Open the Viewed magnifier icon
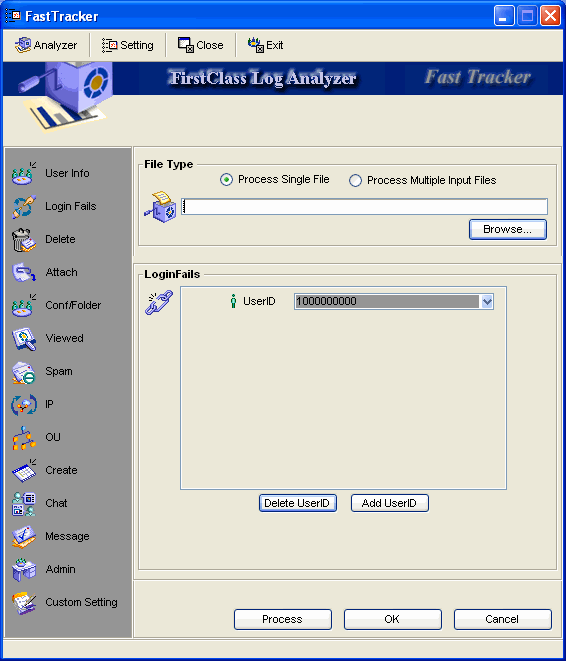 click(x=24, y=339)
